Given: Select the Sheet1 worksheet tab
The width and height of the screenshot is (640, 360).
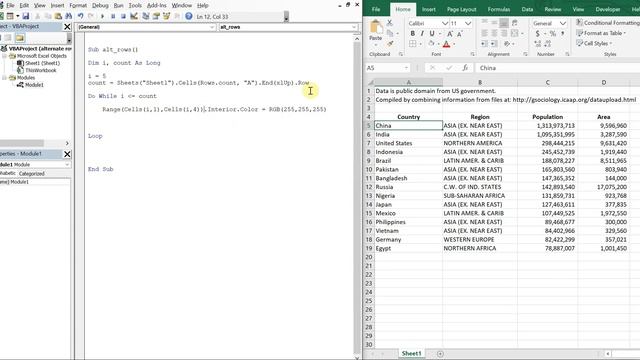Looking at the screenshot, I should (x=411, y=353).
